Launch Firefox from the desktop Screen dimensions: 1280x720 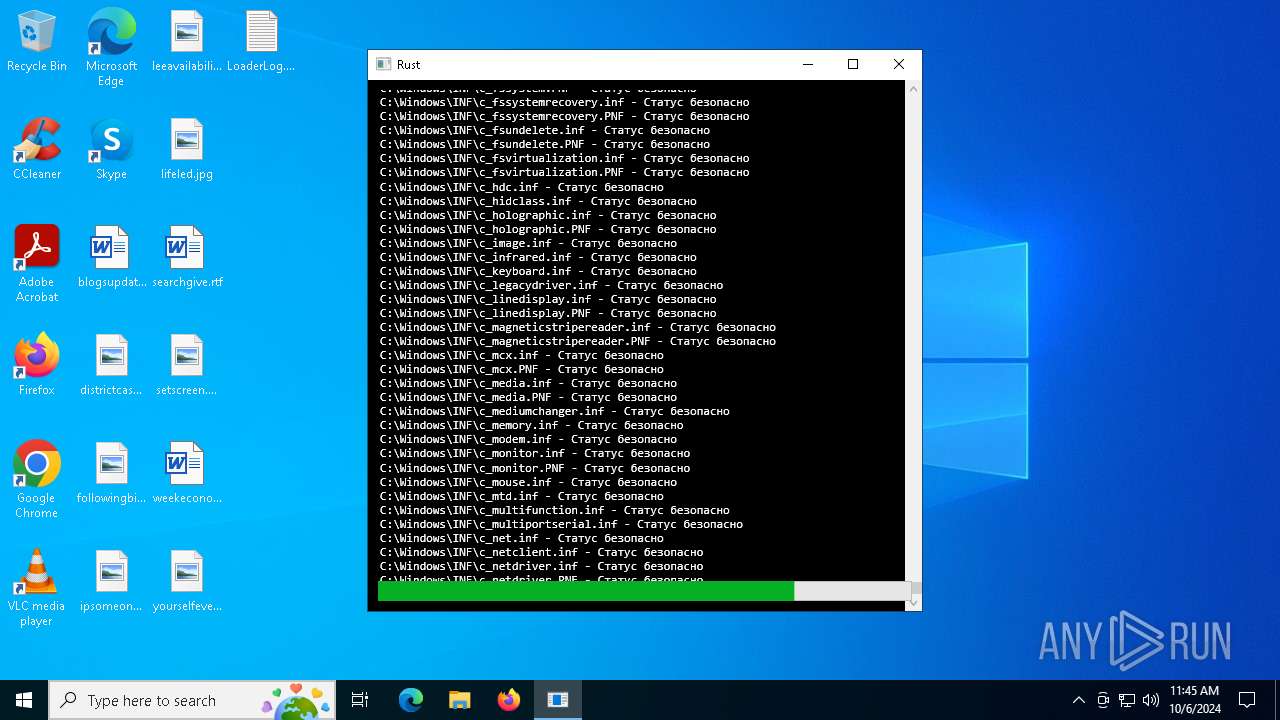tap(37, 366)
